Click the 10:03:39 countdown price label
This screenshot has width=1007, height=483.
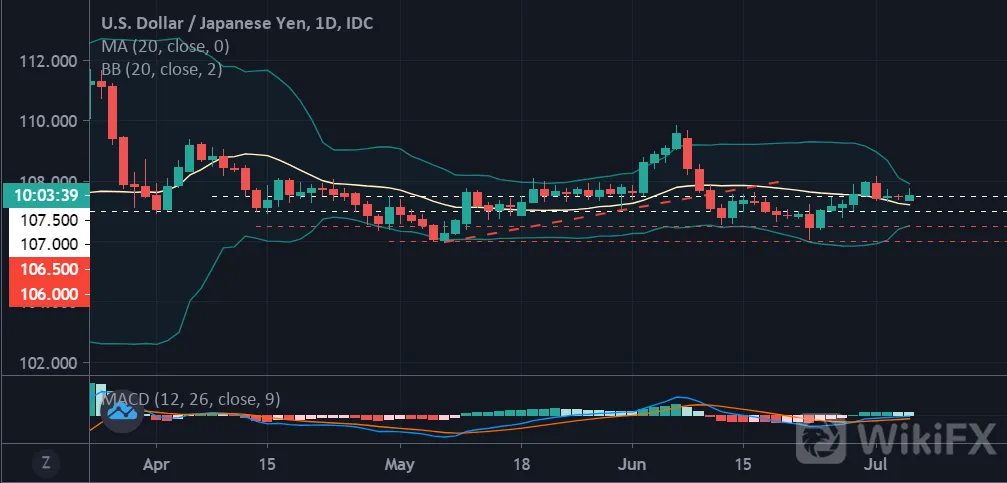(45, 195)
